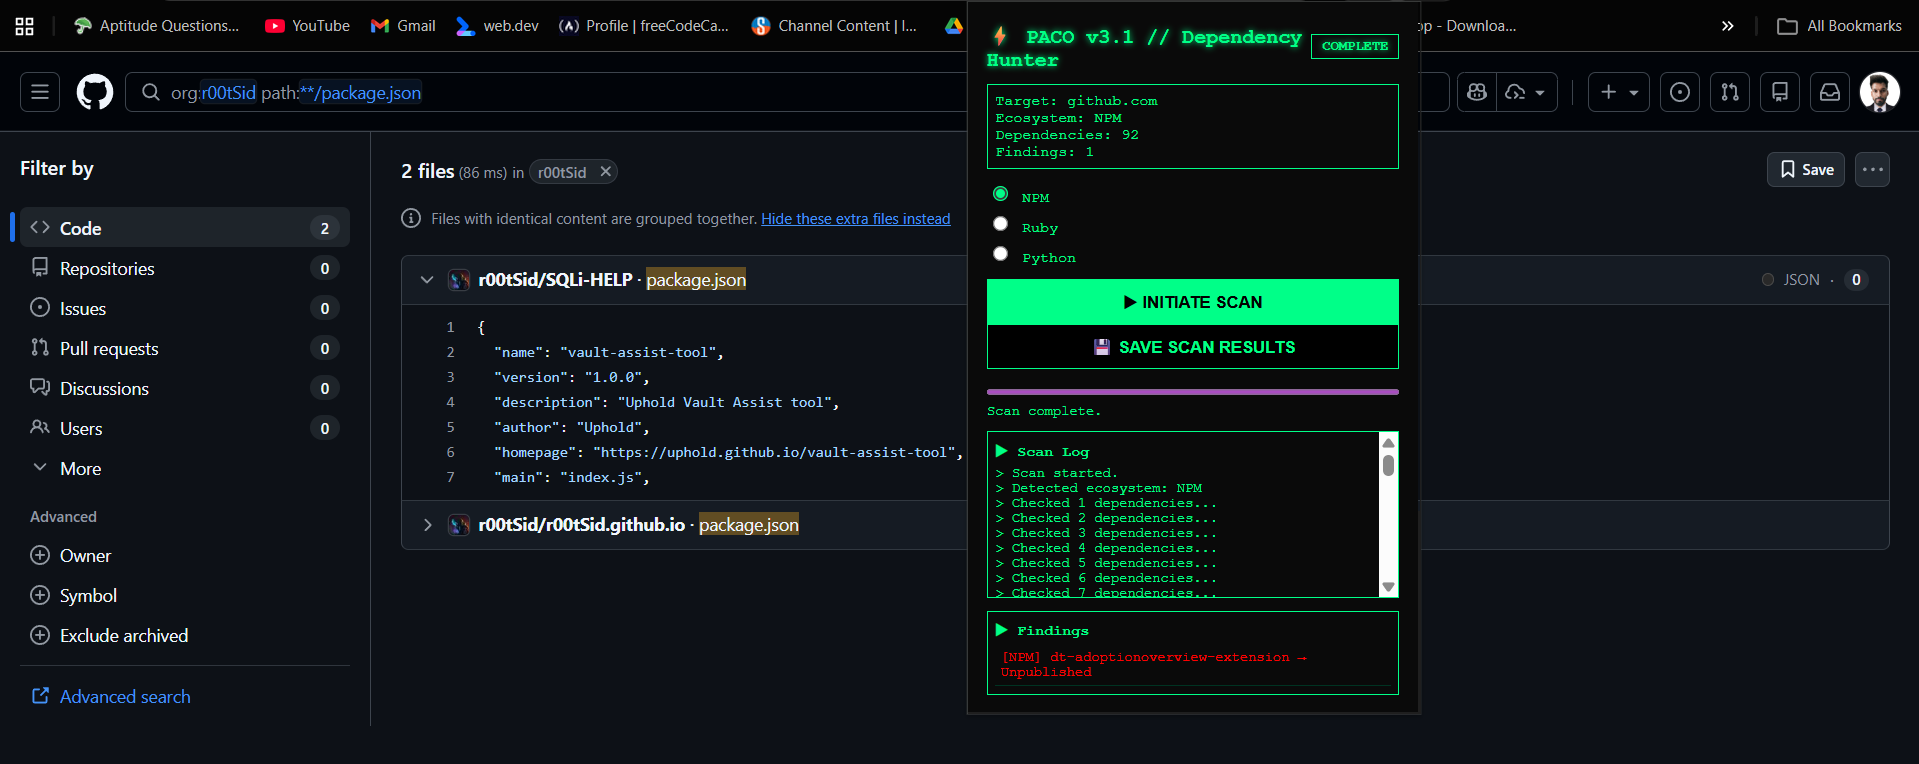1919x764 pixels.
Task: Select the Ruby ecosystem radio button
Action: pos(1000,224)
